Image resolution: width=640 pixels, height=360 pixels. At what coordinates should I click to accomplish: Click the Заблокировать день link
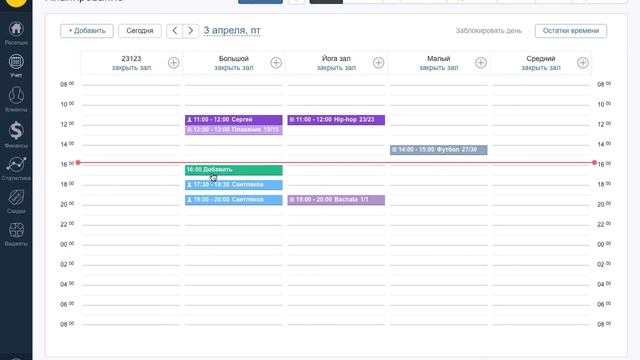click(489, 31)
